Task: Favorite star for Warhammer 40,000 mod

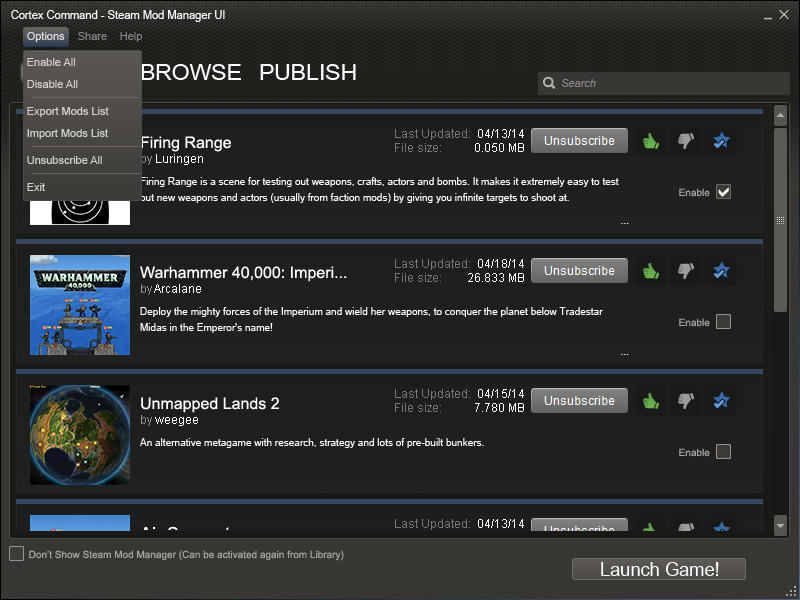Action: 721,271
